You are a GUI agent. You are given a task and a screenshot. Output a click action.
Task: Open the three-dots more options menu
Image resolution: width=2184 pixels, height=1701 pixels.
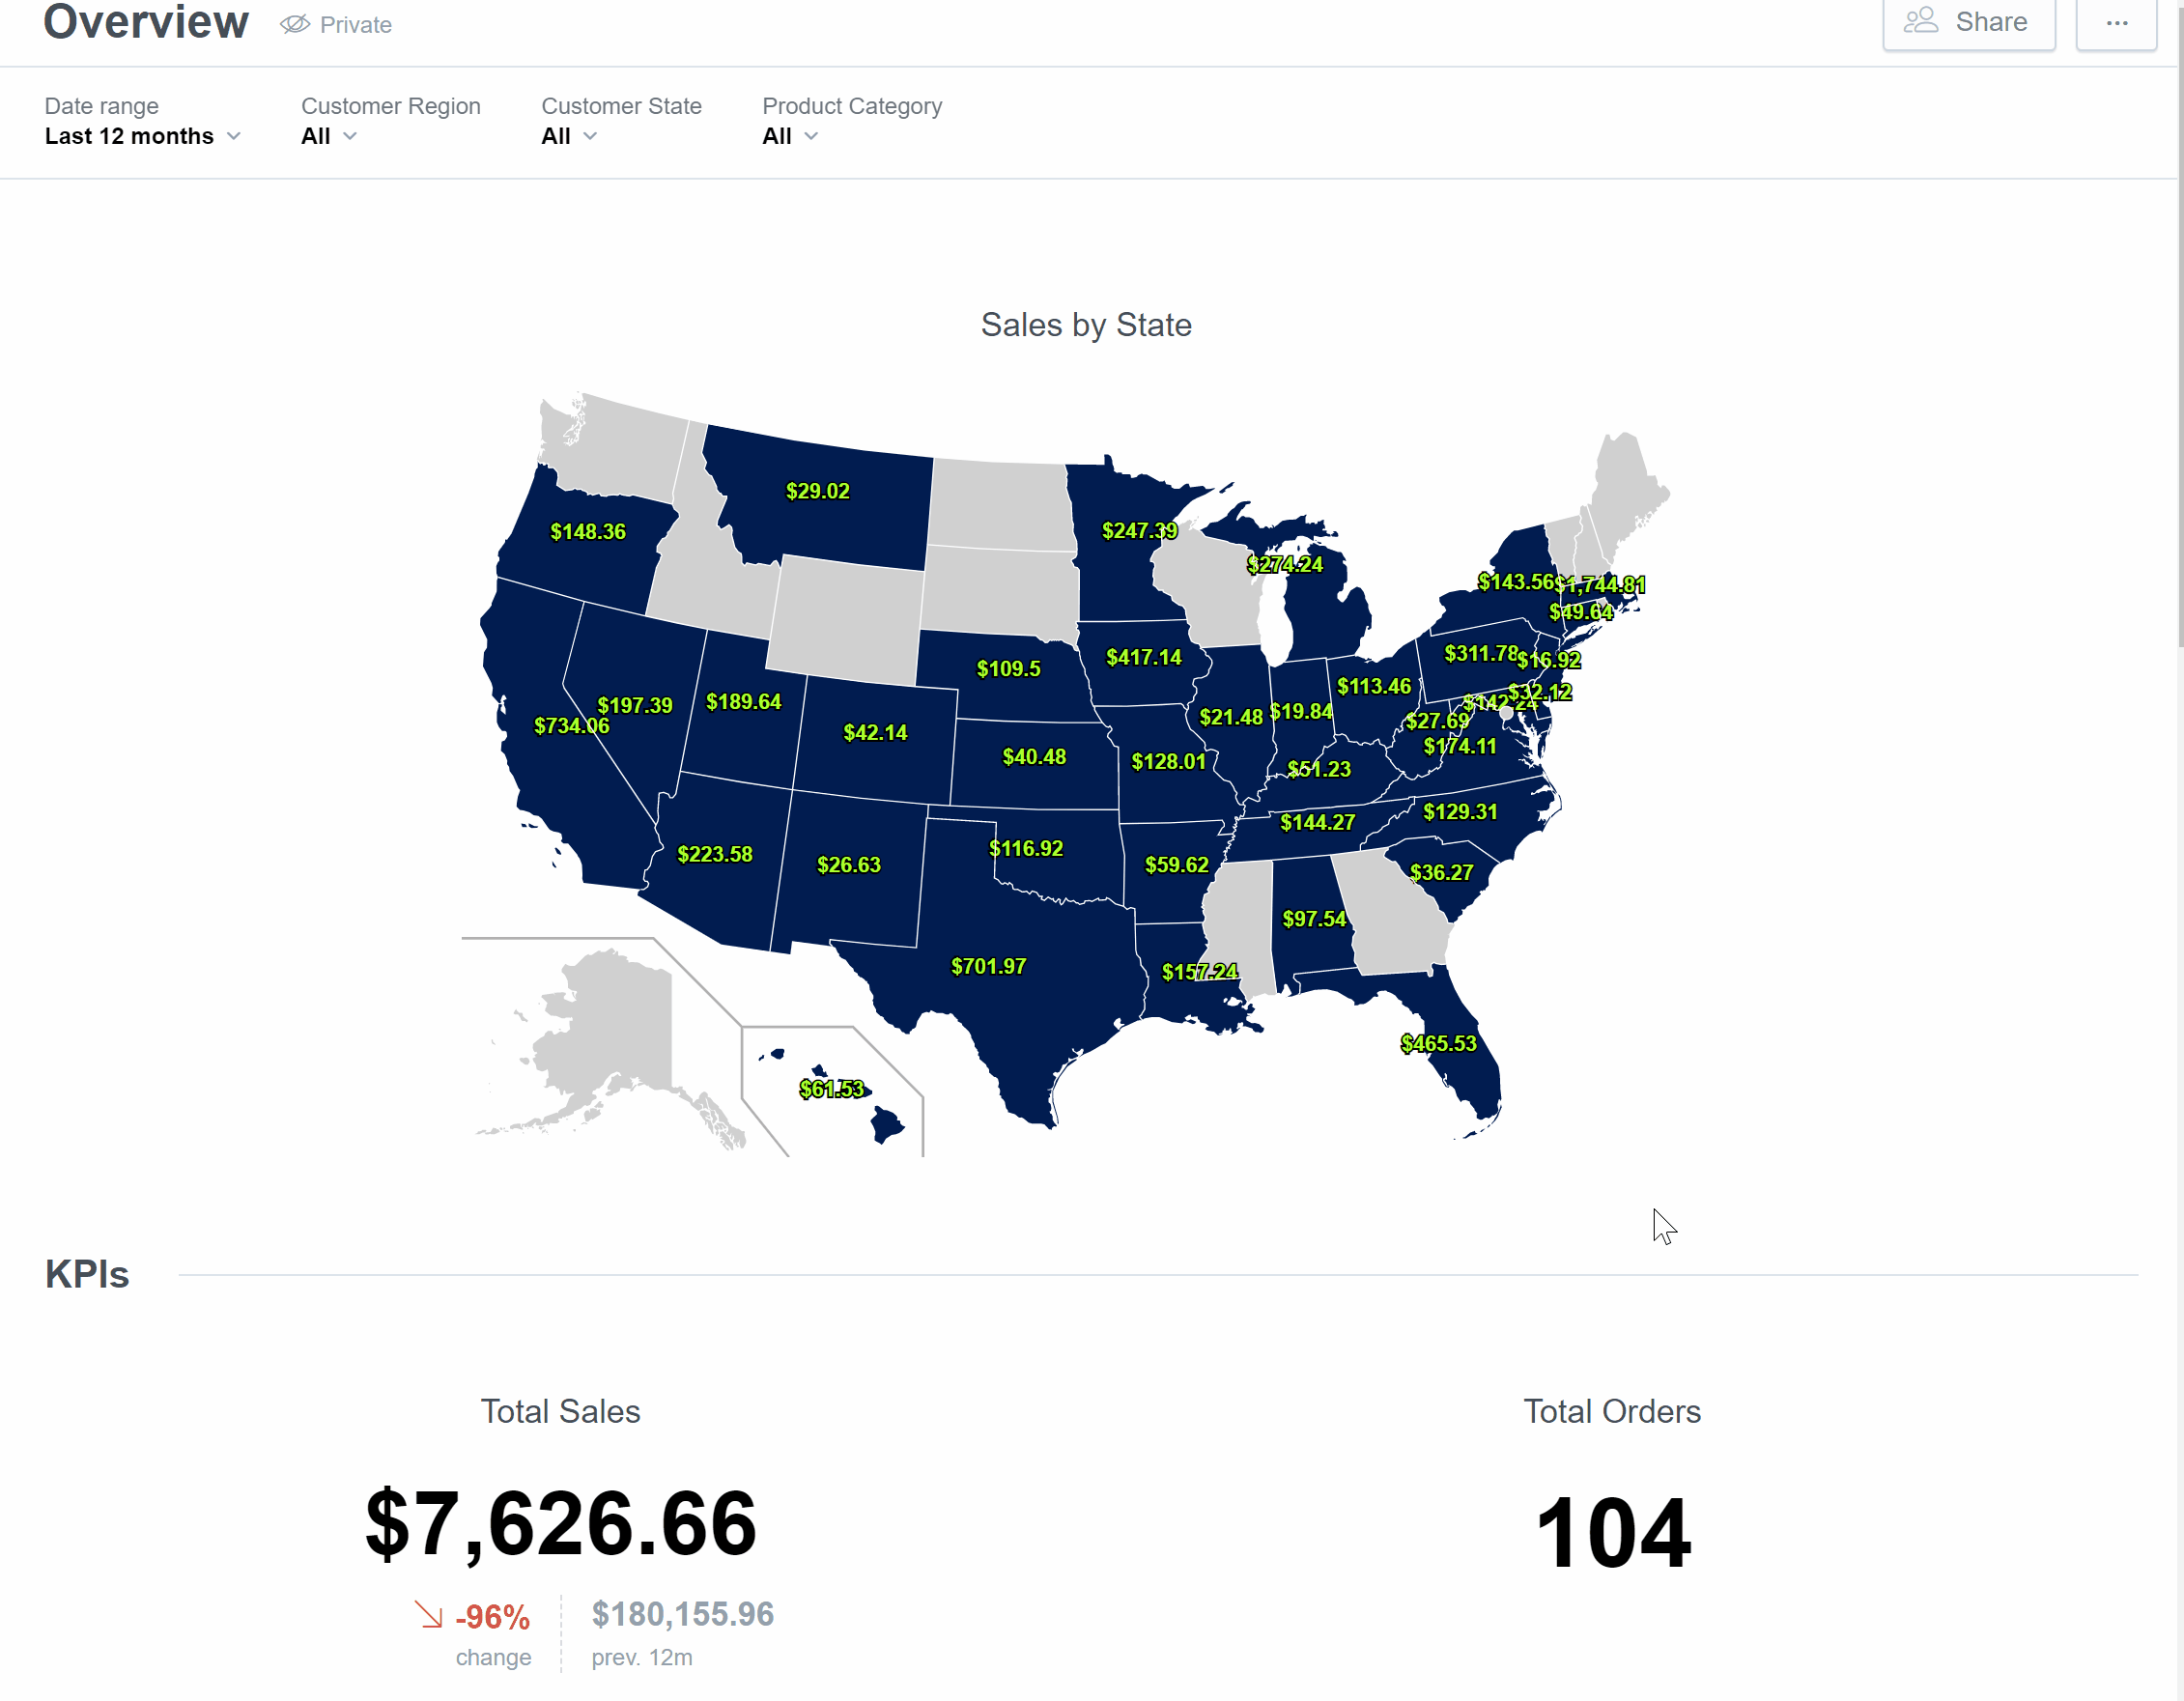coord(2116,23)
